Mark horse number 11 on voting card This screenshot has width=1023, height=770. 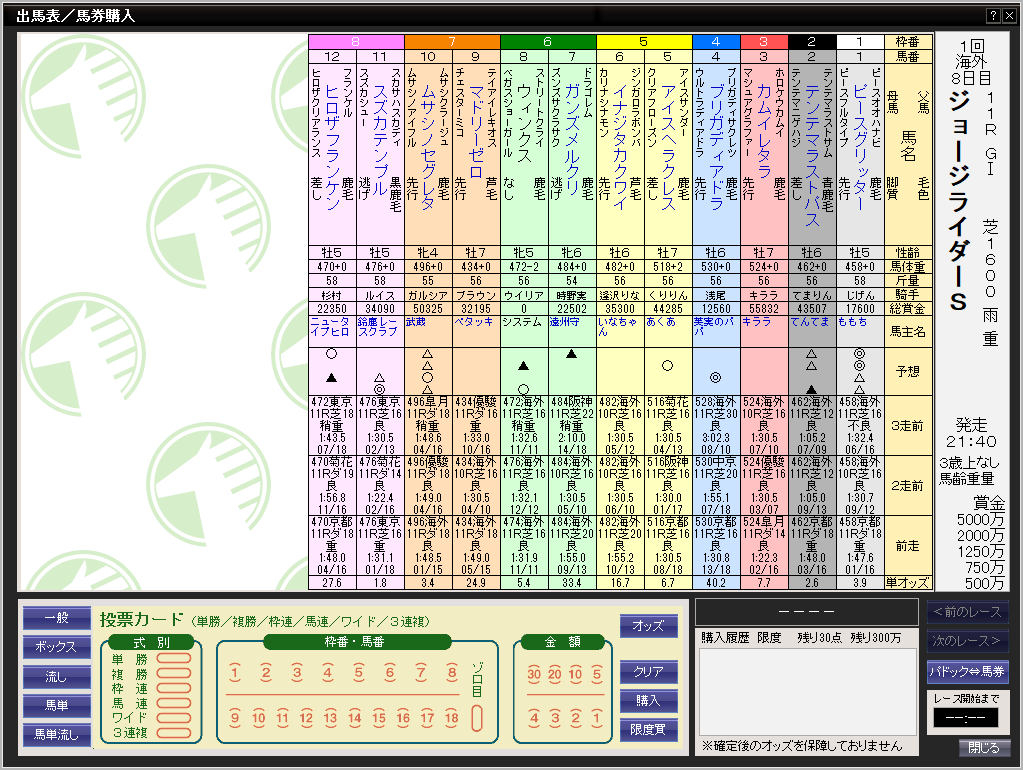tap(282, 718)
